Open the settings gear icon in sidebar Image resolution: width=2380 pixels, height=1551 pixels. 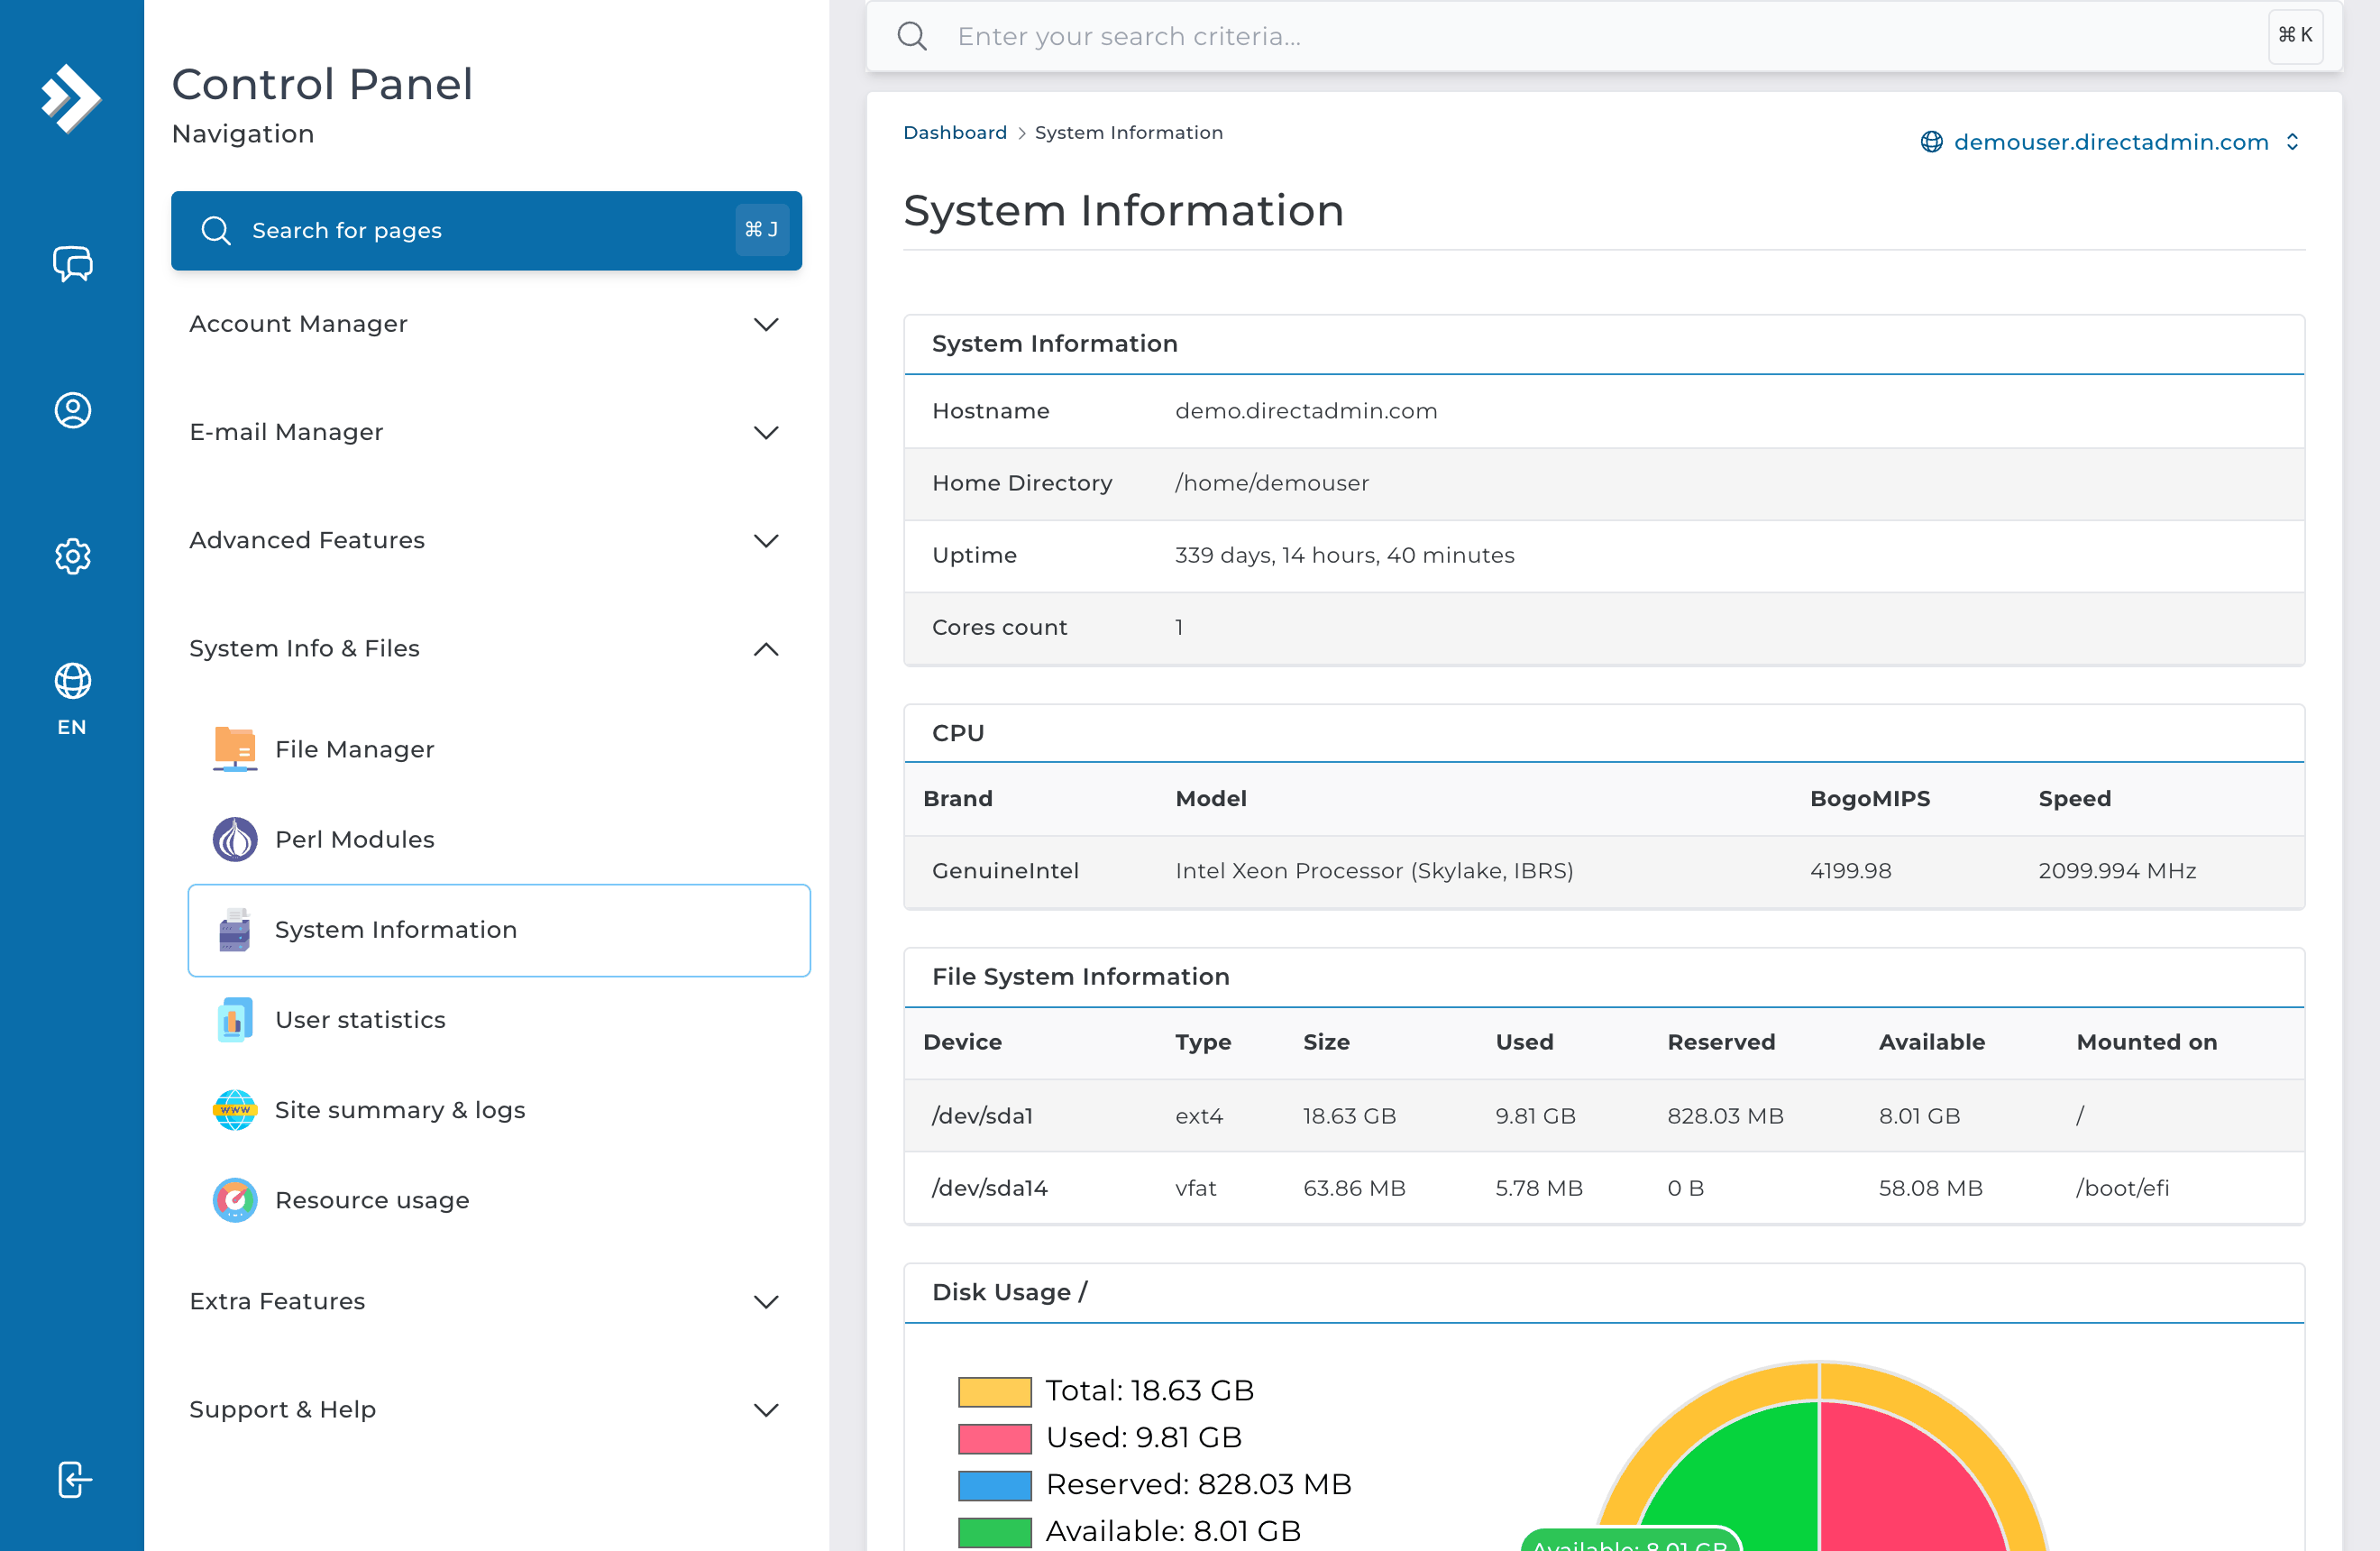[x=72, y=556]
